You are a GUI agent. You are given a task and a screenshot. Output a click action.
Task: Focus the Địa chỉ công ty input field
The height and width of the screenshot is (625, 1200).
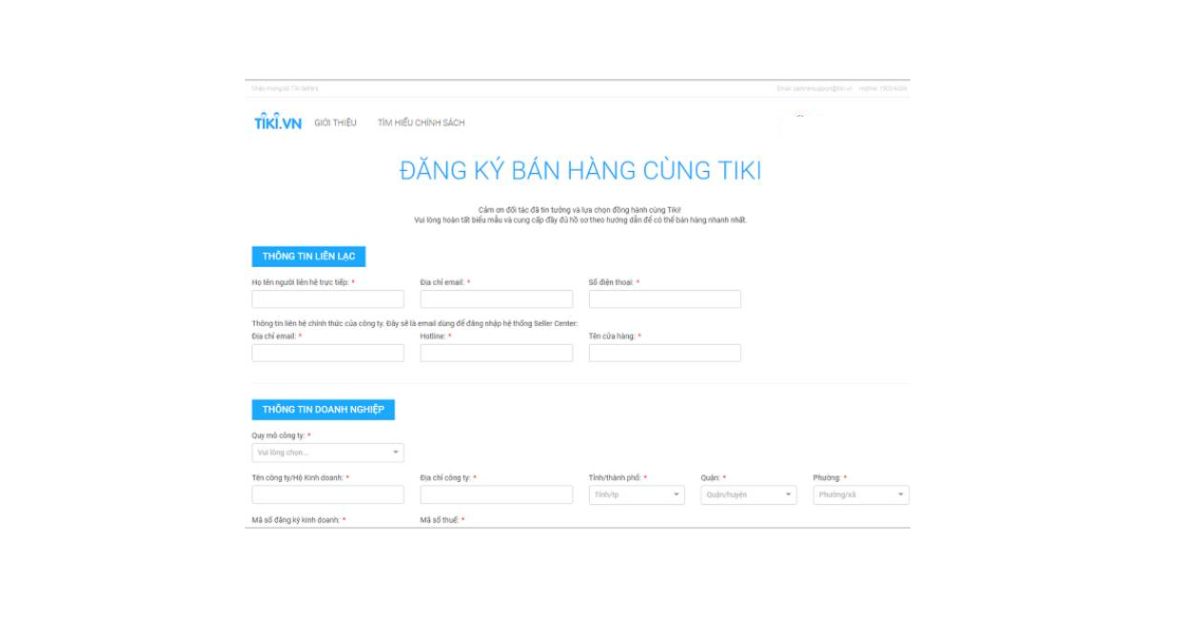pyautogui.click(x=496, y=495)
